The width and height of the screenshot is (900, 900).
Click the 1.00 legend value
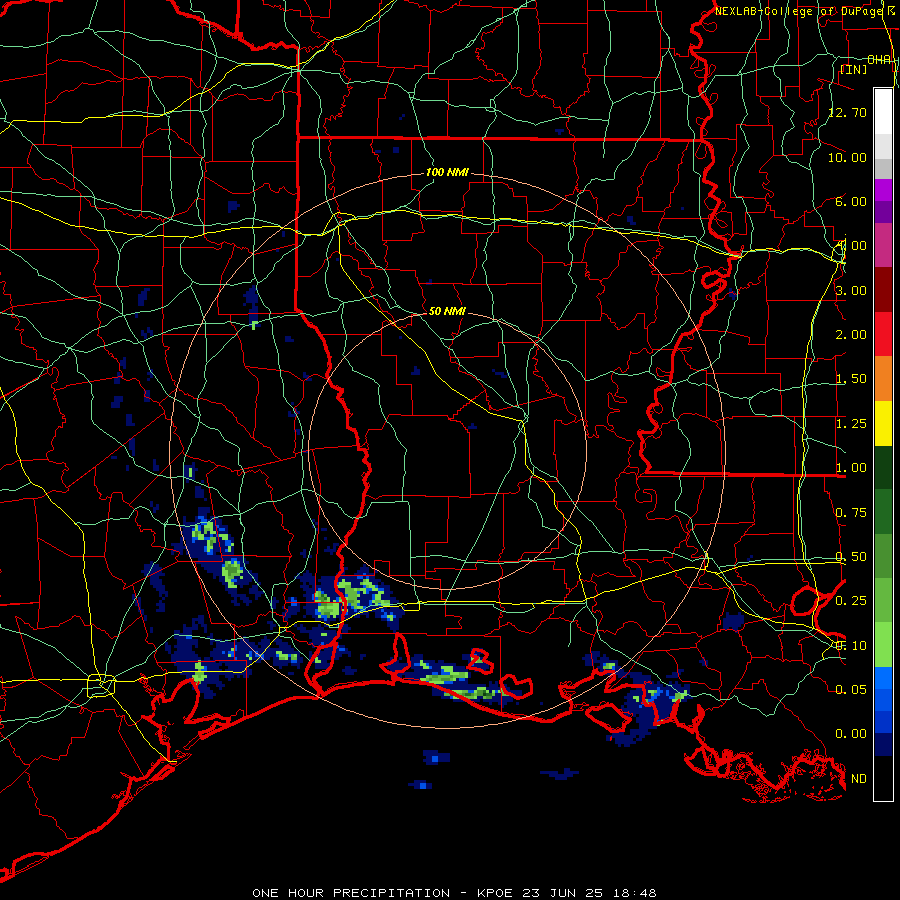851,468
